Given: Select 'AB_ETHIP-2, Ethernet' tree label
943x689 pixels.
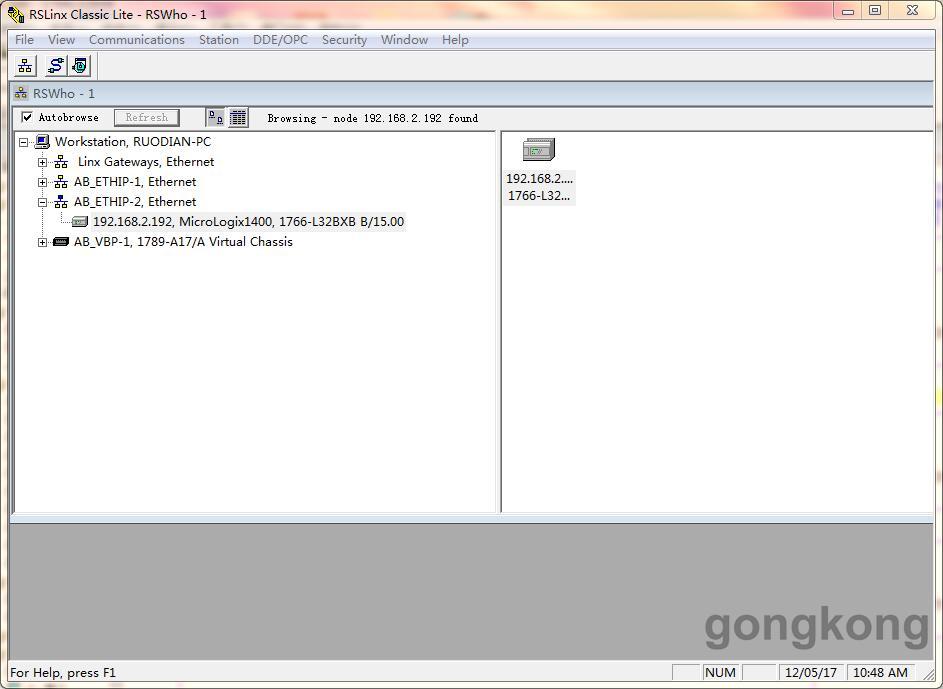Looking at the screenshot, I should pyautogui.click(x=135, y=201).
